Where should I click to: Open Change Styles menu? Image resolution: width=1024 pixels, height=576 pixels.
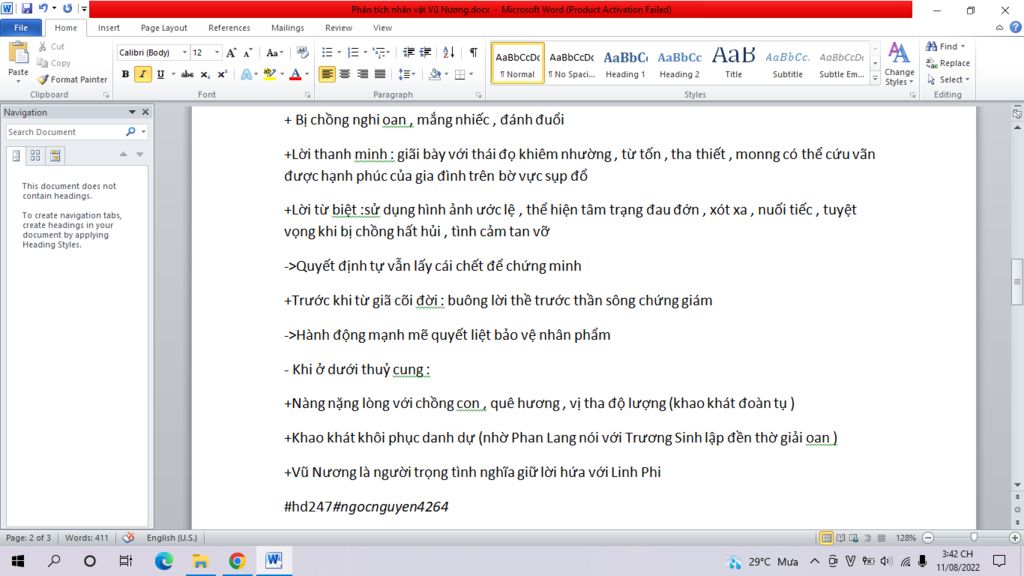[x=899, y=64]
